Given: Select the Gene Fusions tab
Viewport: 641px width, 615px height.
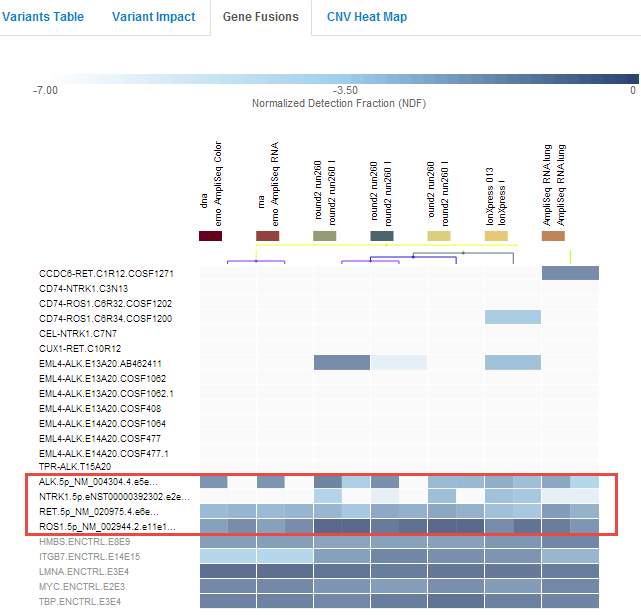Looking at the screenshot, I should click(260, 17).
